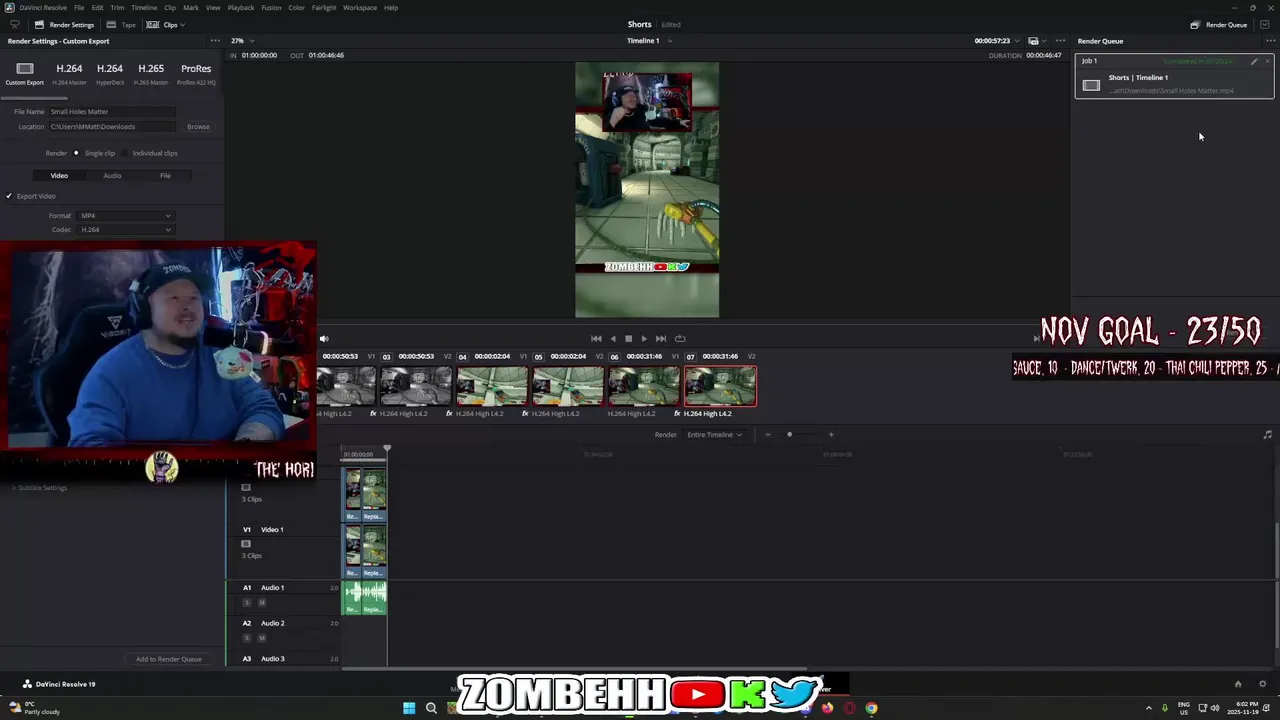1280x720 pixels.
Task: Open the Format MP4 dropdown
Action: tap(125, 216)
